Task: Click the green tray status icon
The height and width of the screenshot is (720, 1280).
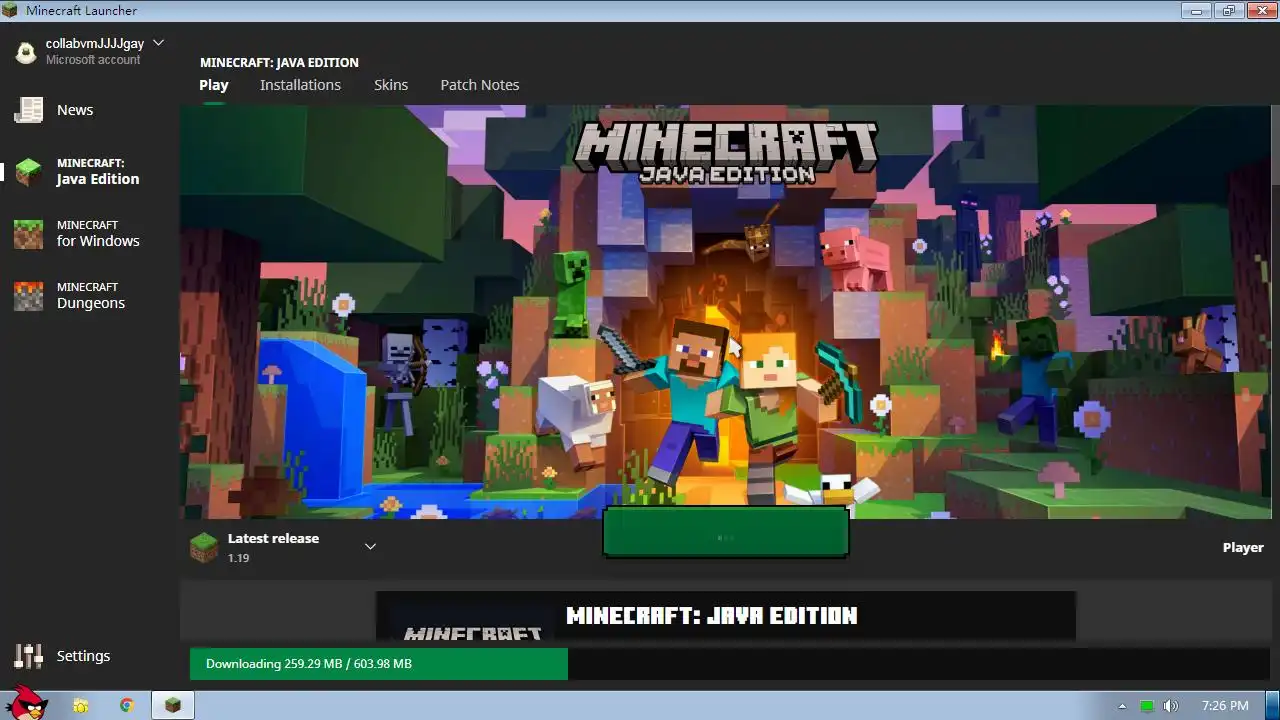Action: 1147,706
